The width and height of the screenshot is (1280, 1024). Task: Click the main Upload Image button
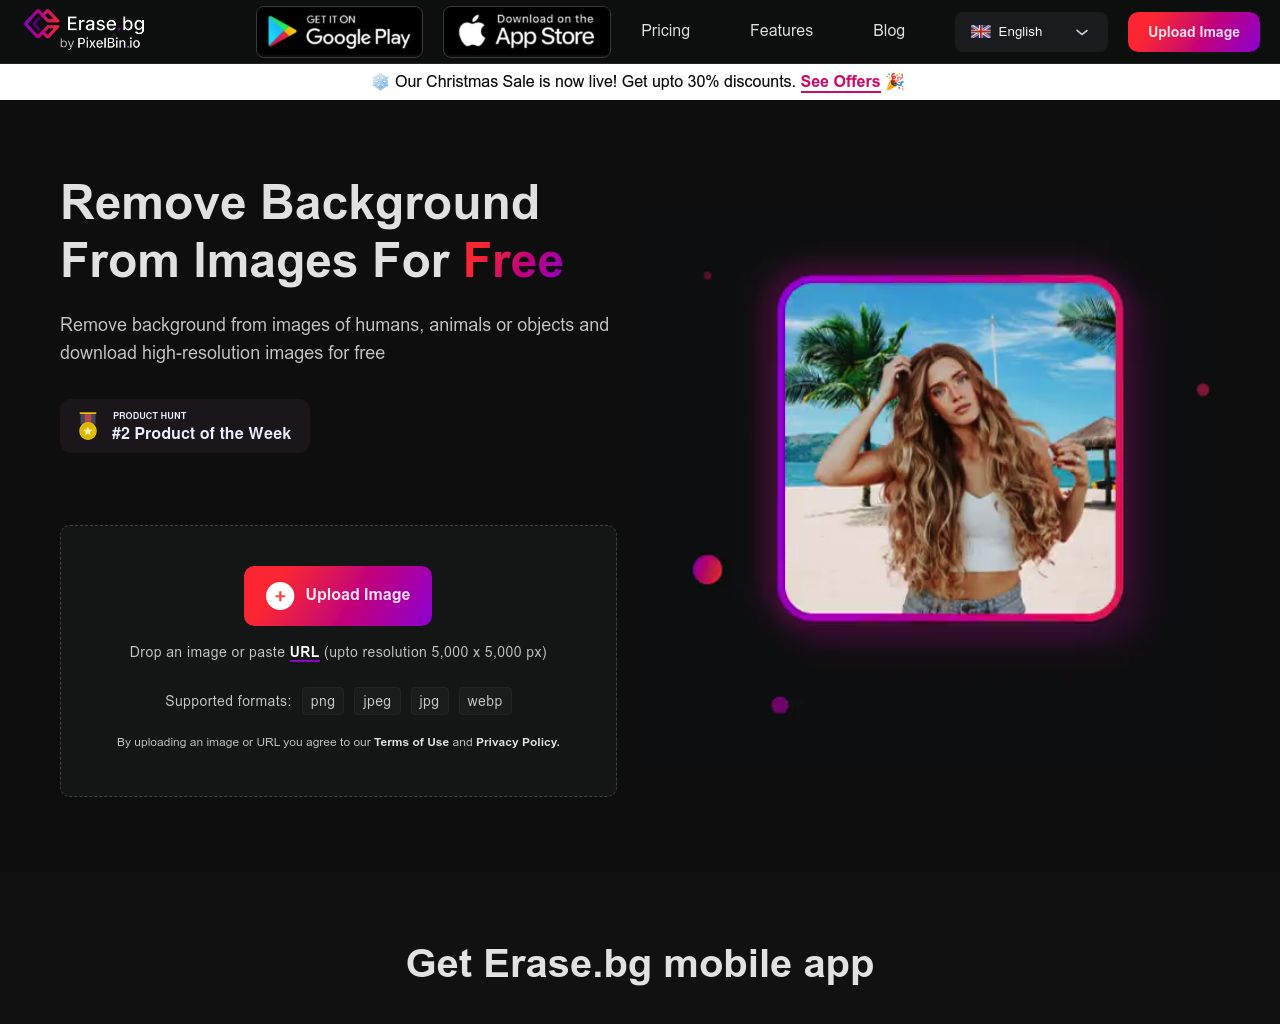point(338,596)
